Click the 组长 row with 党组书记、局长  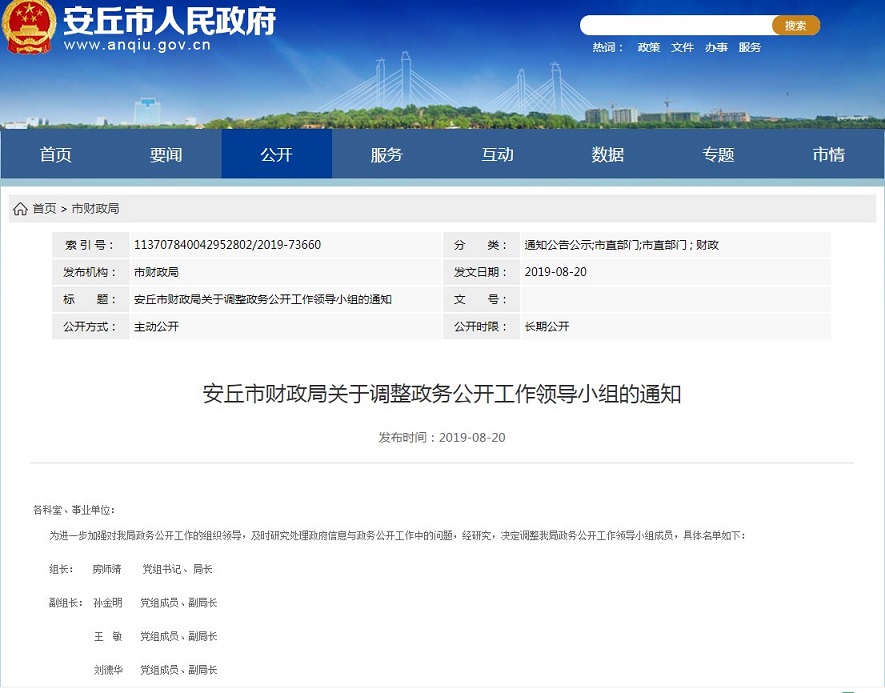[131, 569]
